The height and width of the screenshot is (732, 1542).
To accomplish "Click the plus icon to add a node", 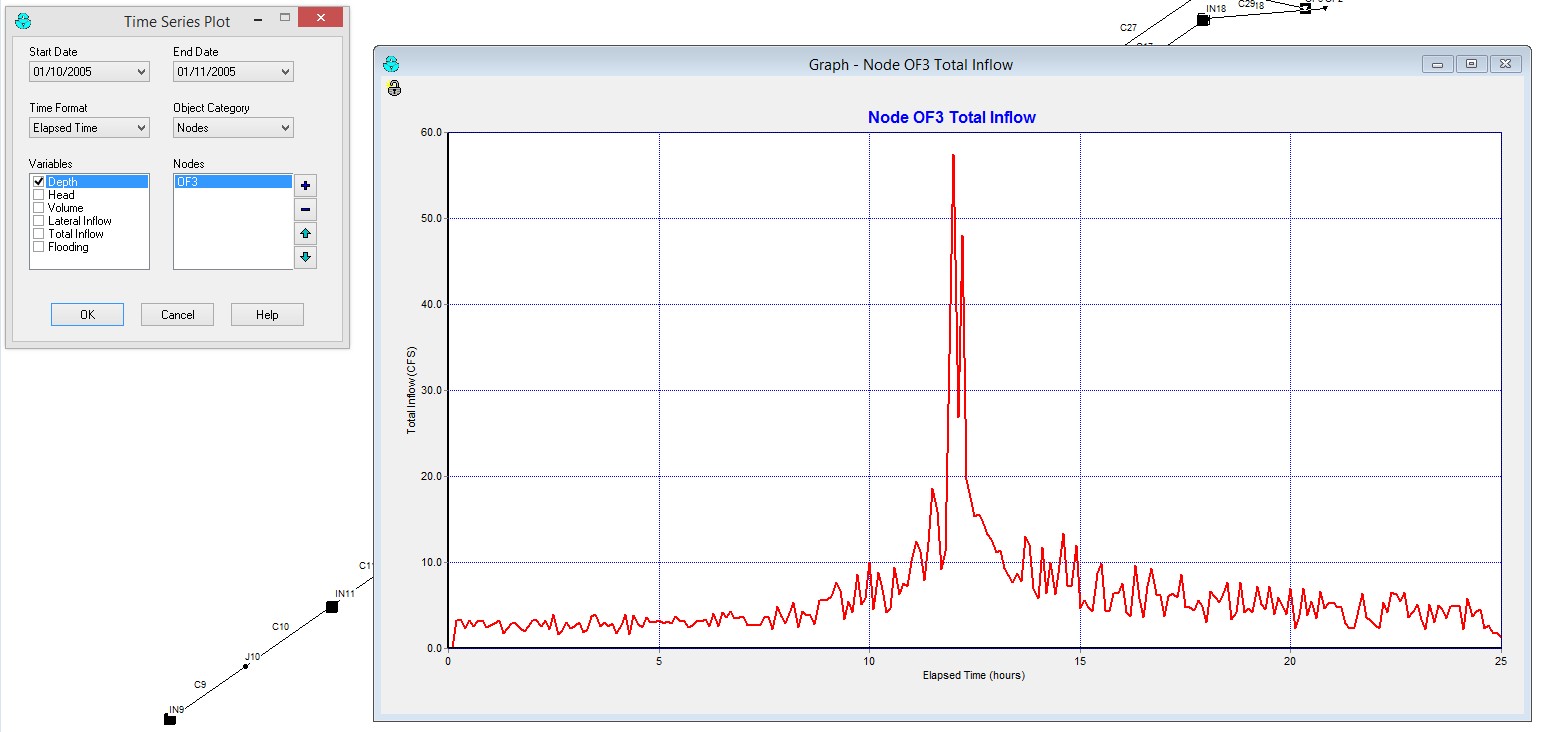I will (306, 186).
